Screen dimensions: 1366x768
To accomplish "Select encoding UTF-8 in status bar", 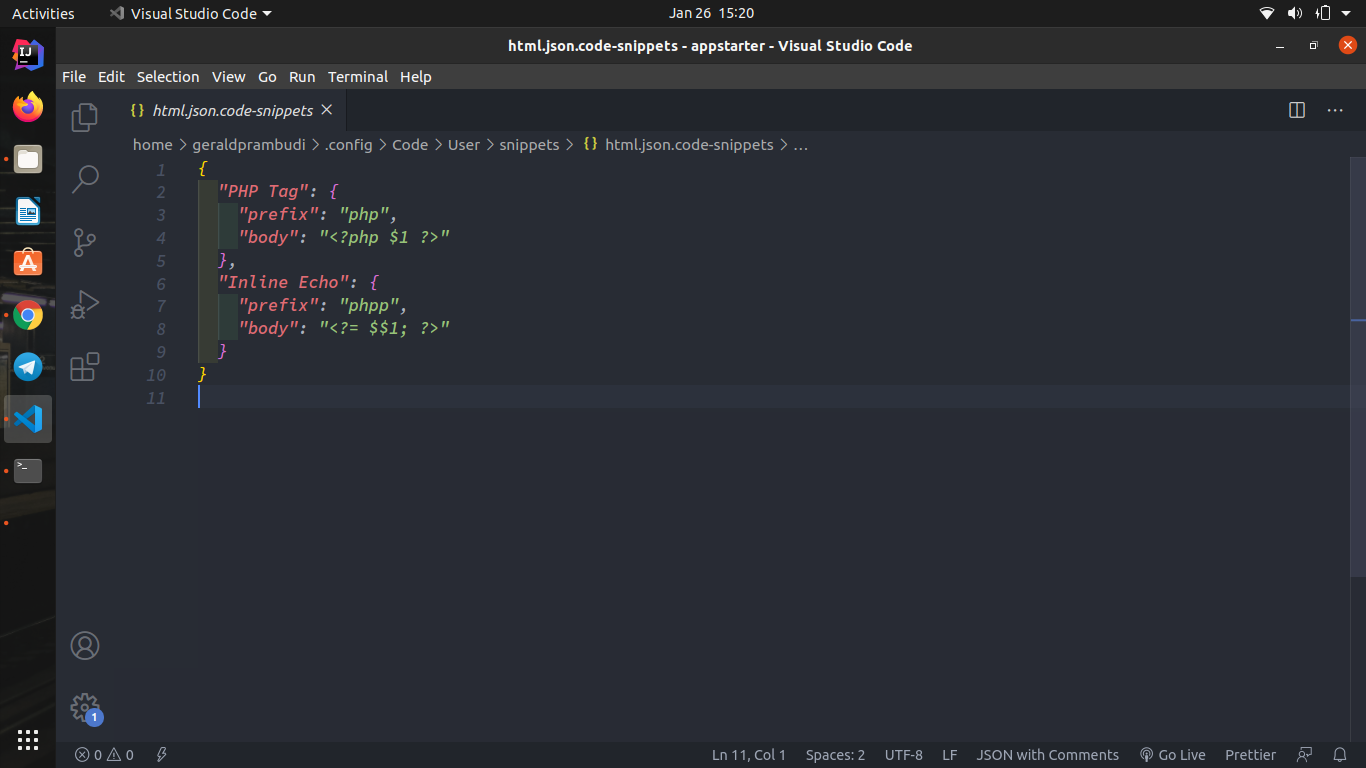I will [904, 755].
